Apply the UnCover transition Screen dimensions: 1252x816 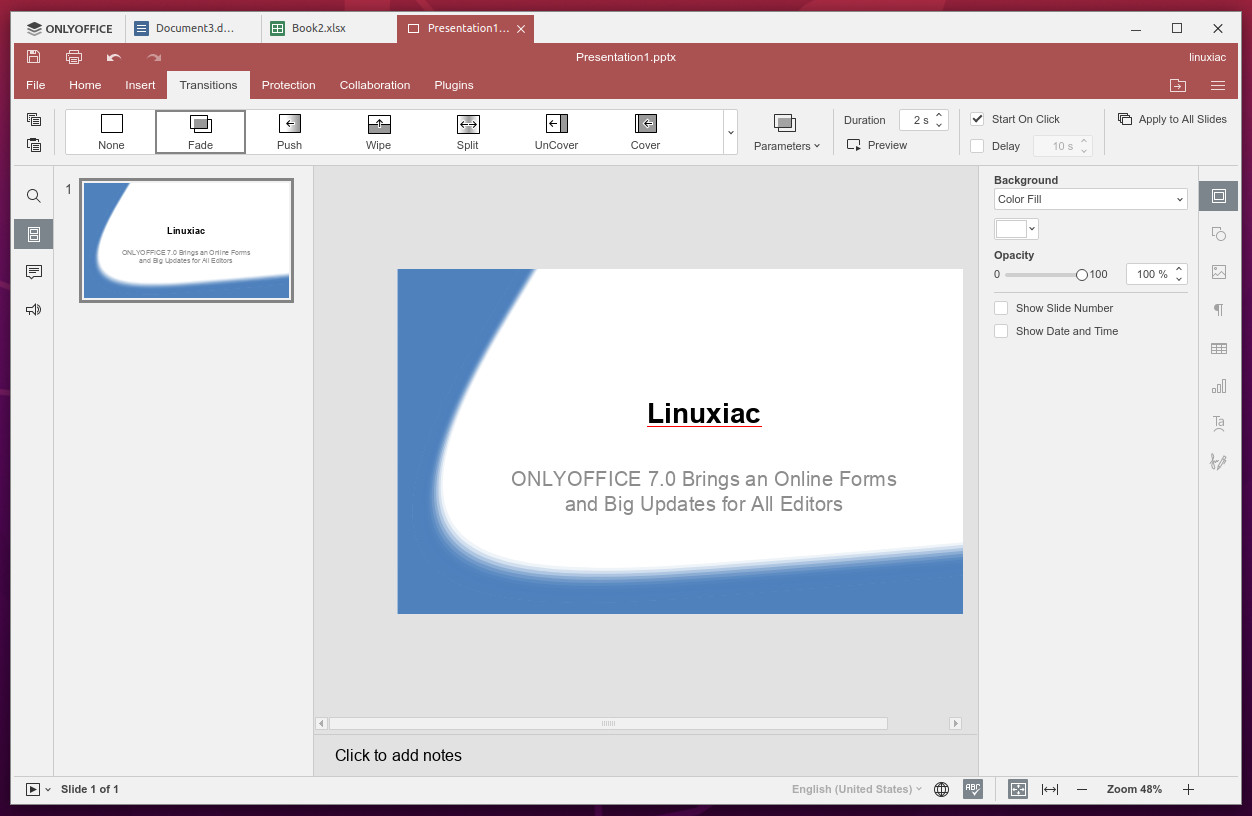pyautogui.click(x=556, y=132)
